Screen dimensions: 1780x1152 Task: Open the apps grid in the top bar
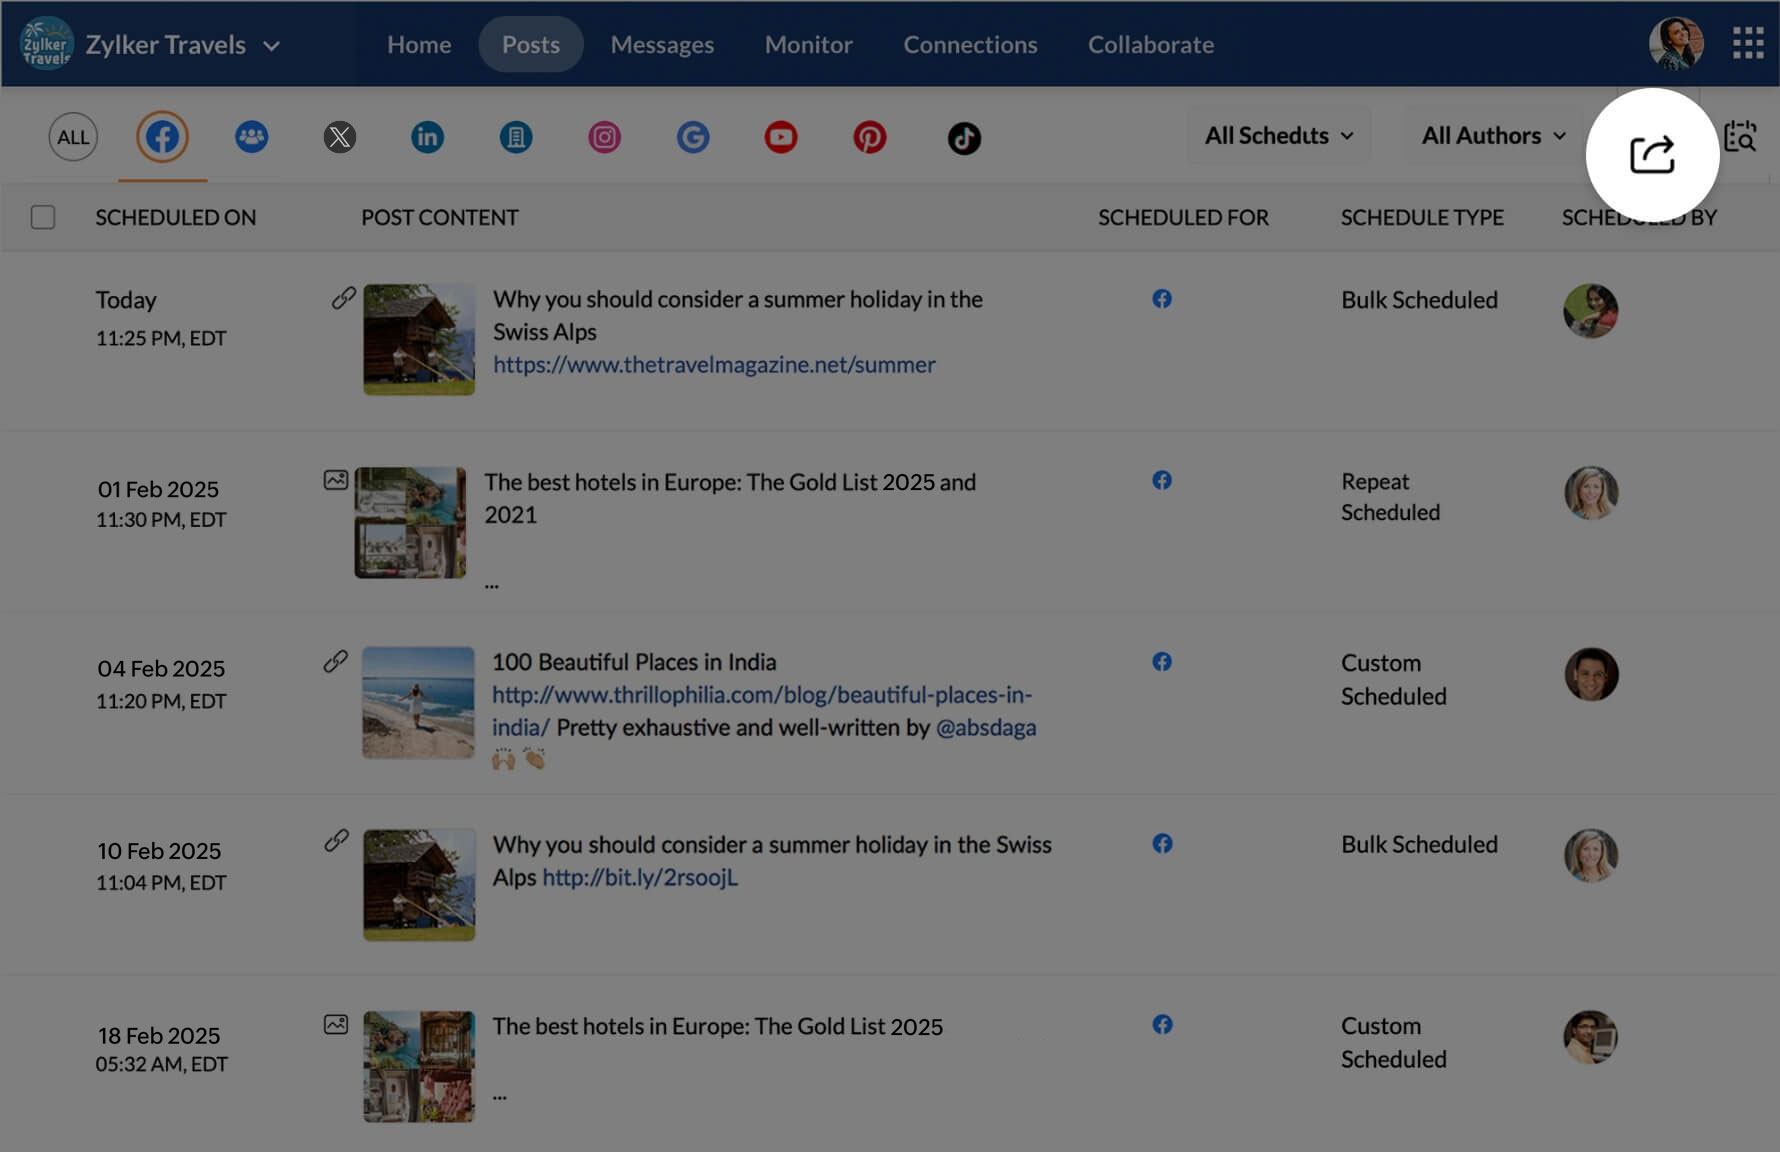tap(1749, 44)
